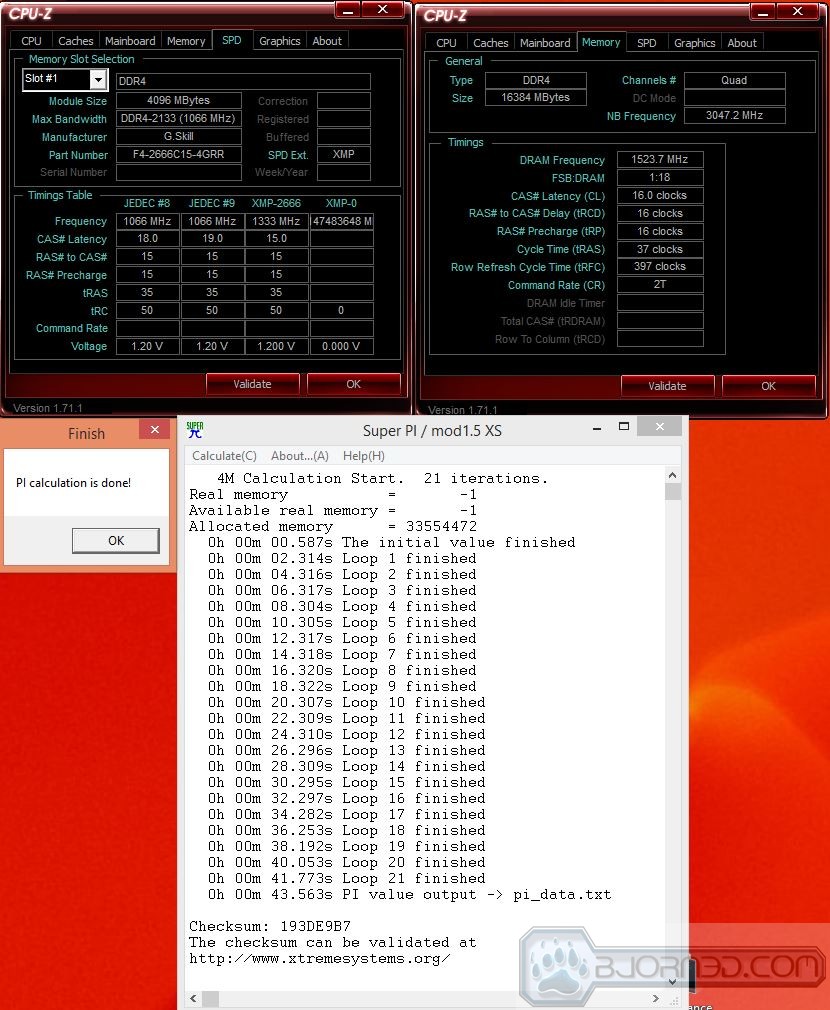Open the Help(H) menu in Super PI
Image resolution: width=830 pixels, height=1010 pixels.
point(364,455)
